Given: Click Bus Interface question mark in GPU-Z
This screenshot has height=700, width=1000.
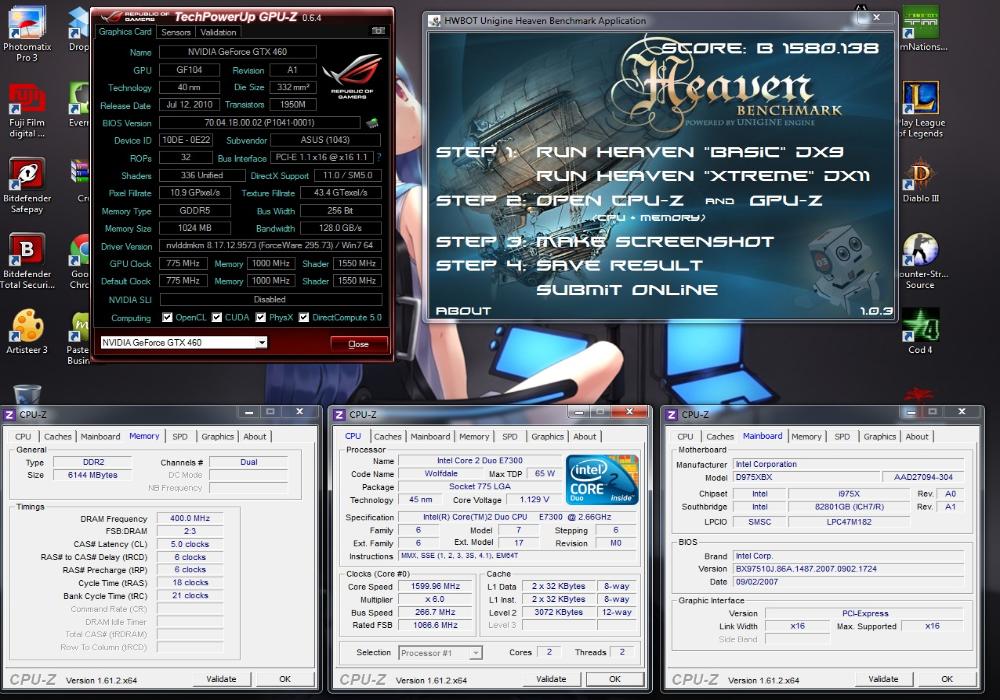Looking at the screenshot, I should pos(379,157).
